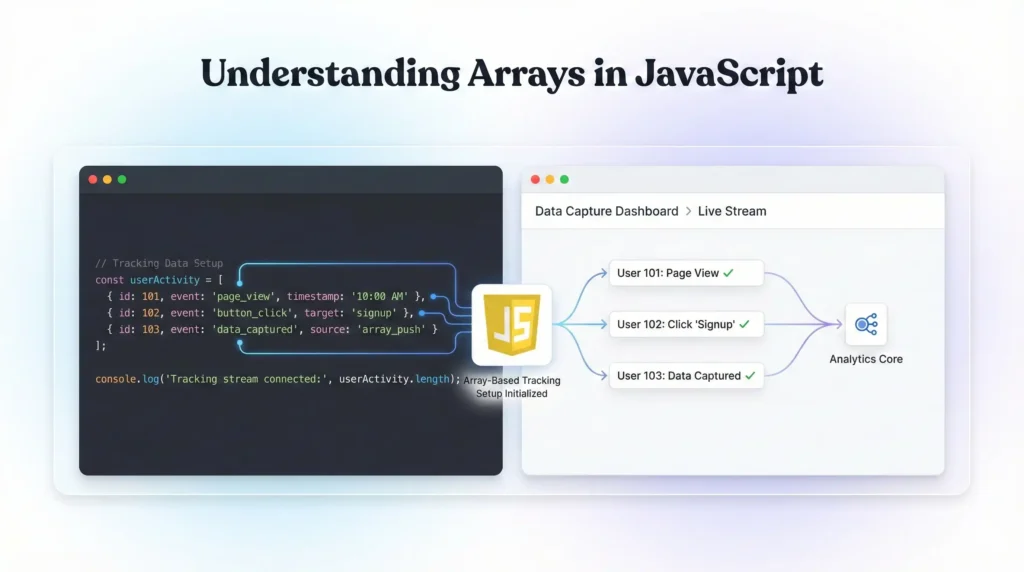Viewport: 1024px width, 572px height.
Task: Click the 'Understanding Arrays in JavaScript' heading
Action: (512, 75)
